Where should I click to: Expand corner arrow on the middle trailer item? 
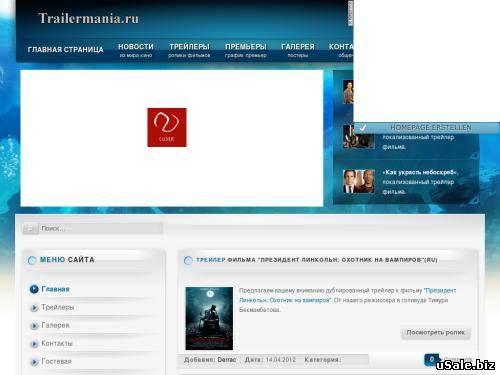pos(475,155)
